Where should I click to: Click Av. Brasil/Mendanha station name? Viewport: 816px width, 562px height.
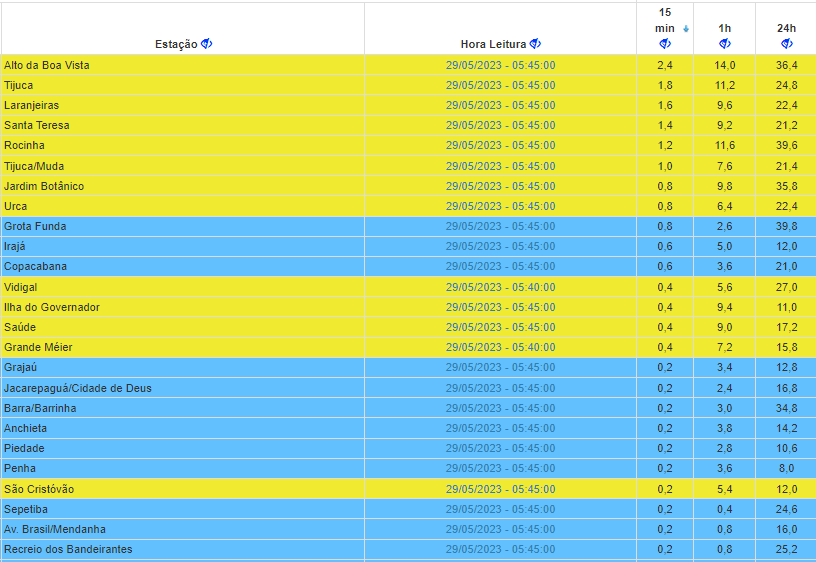click(x=55, y=529)
